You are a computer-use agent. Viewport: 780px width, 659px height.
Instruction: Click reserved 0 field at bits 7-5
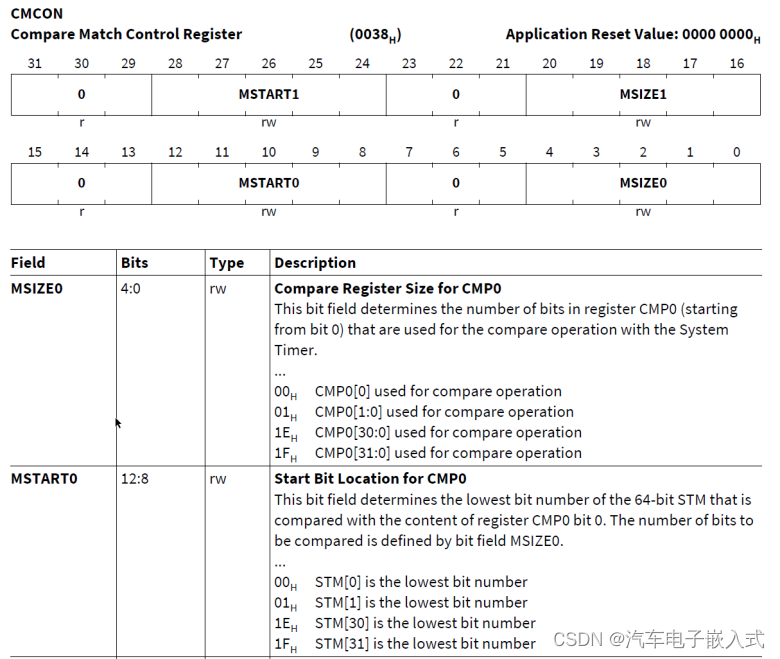coord(456,183)
